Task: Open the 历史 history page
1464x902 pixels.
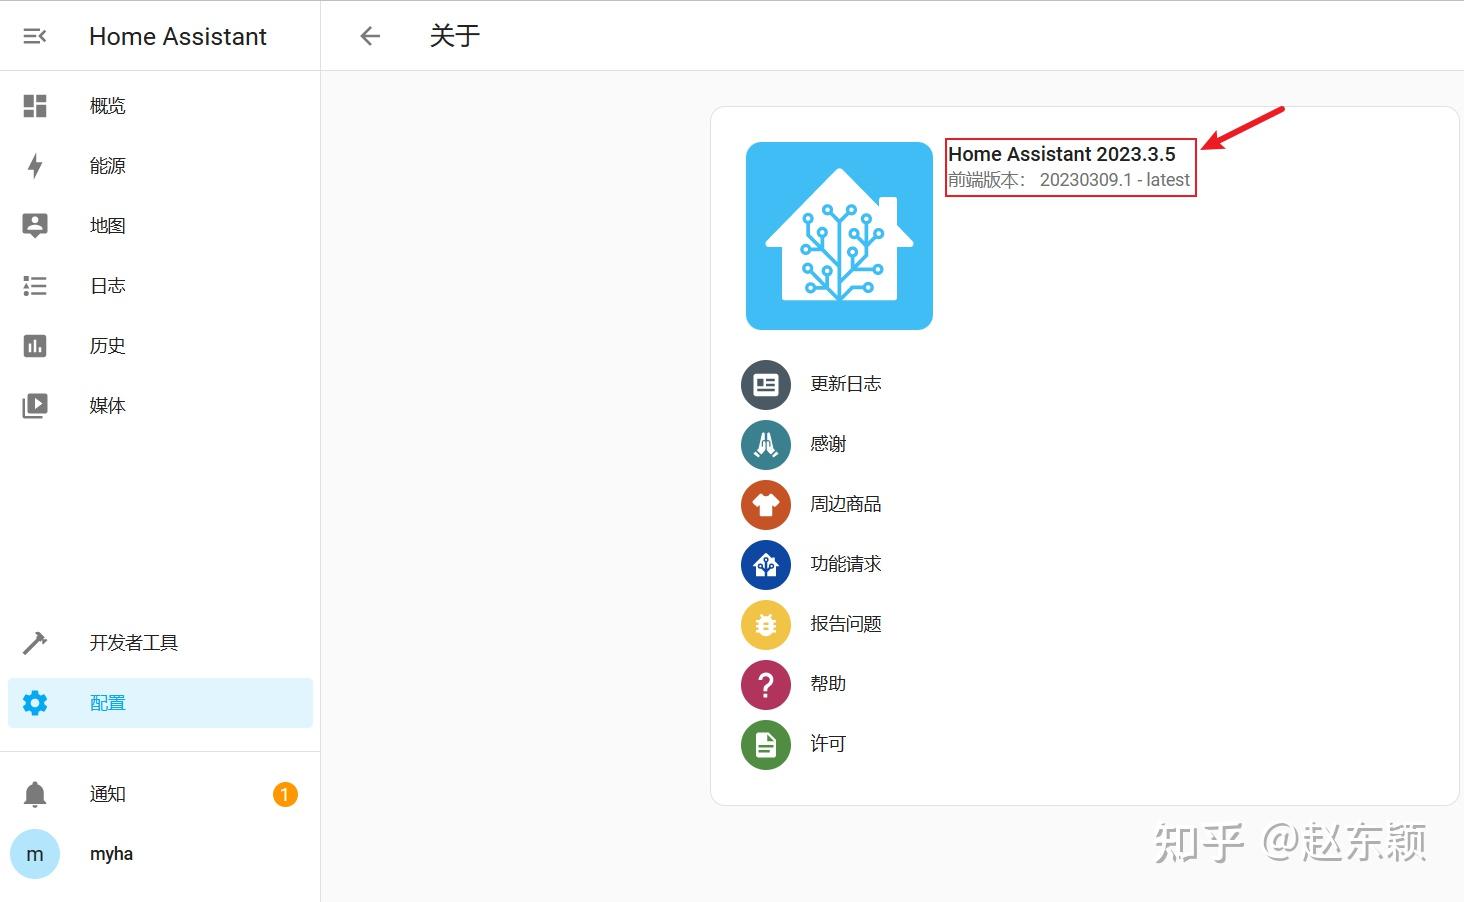Action: click(160, 346)
